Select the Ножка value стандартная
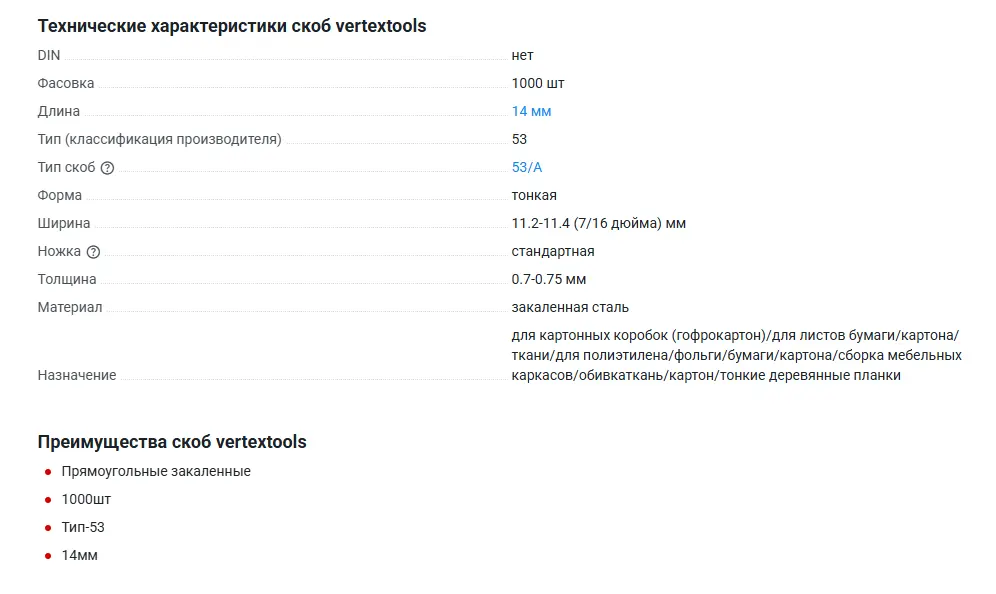Image resolution: width=996 pixels, height=594 pixels. [553, 251]
